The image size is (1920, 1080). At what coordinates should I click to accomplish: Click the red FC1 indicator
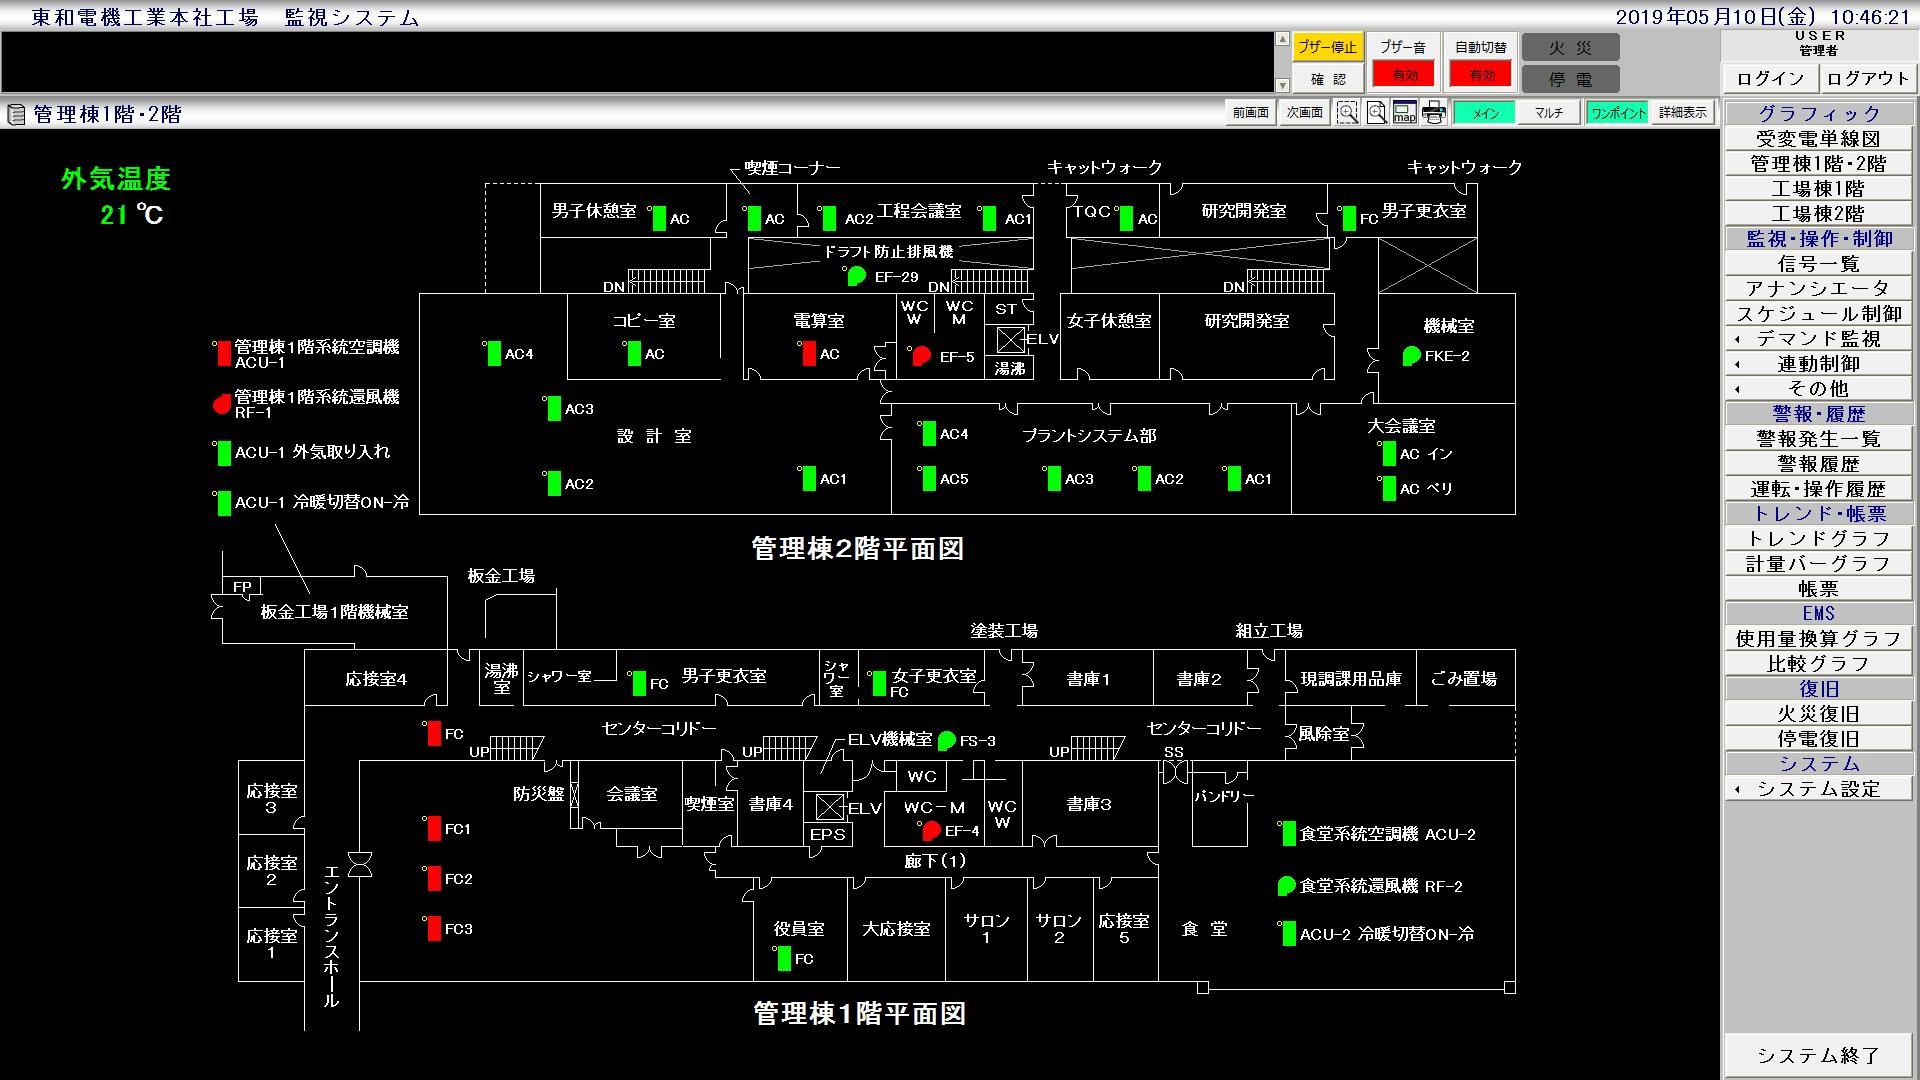click(434, 828)
